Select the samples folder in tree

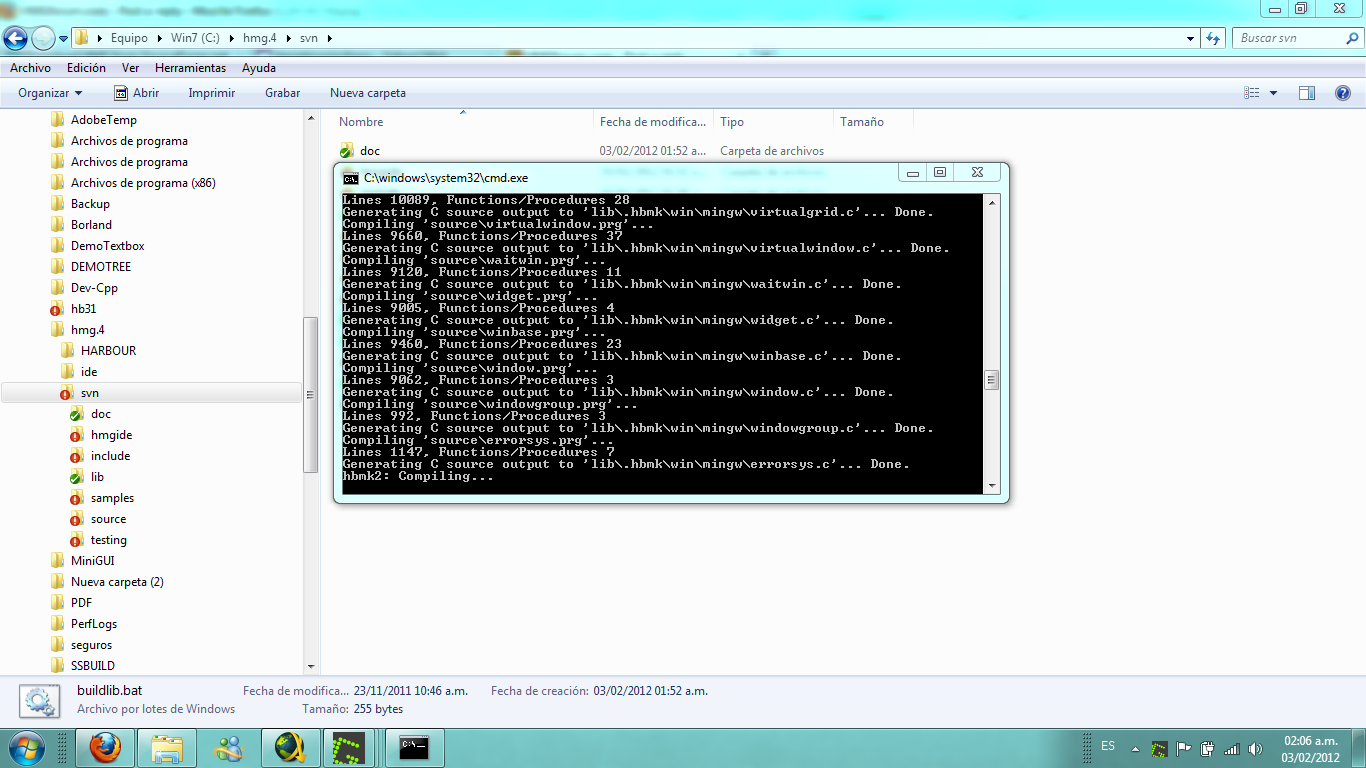(x=112, y=498)
